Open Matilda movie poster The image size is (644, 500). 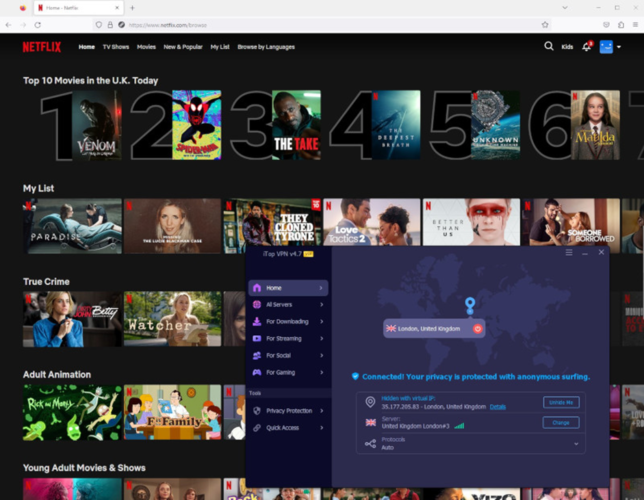(595, 125)
